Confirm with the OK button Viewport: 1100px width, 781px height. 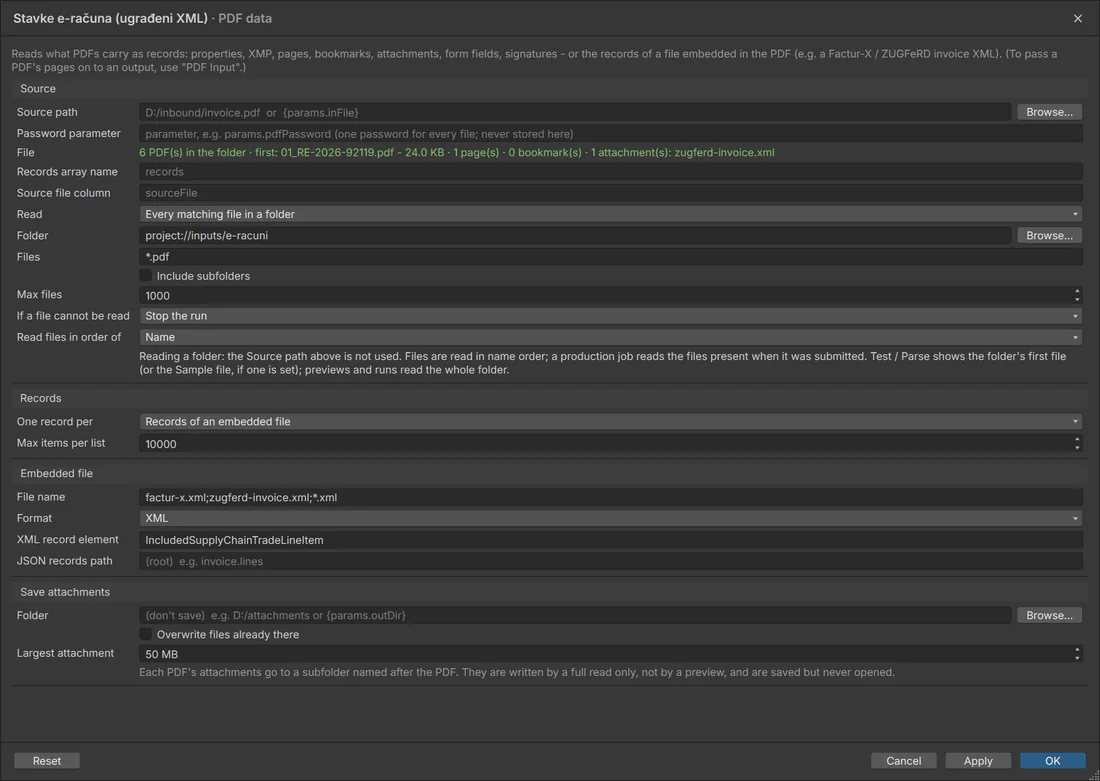coord(1052,761)
